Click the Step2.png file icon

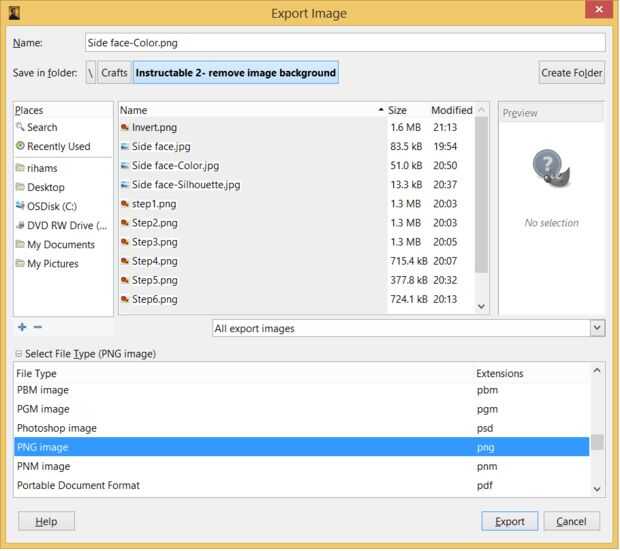[125, 223]
